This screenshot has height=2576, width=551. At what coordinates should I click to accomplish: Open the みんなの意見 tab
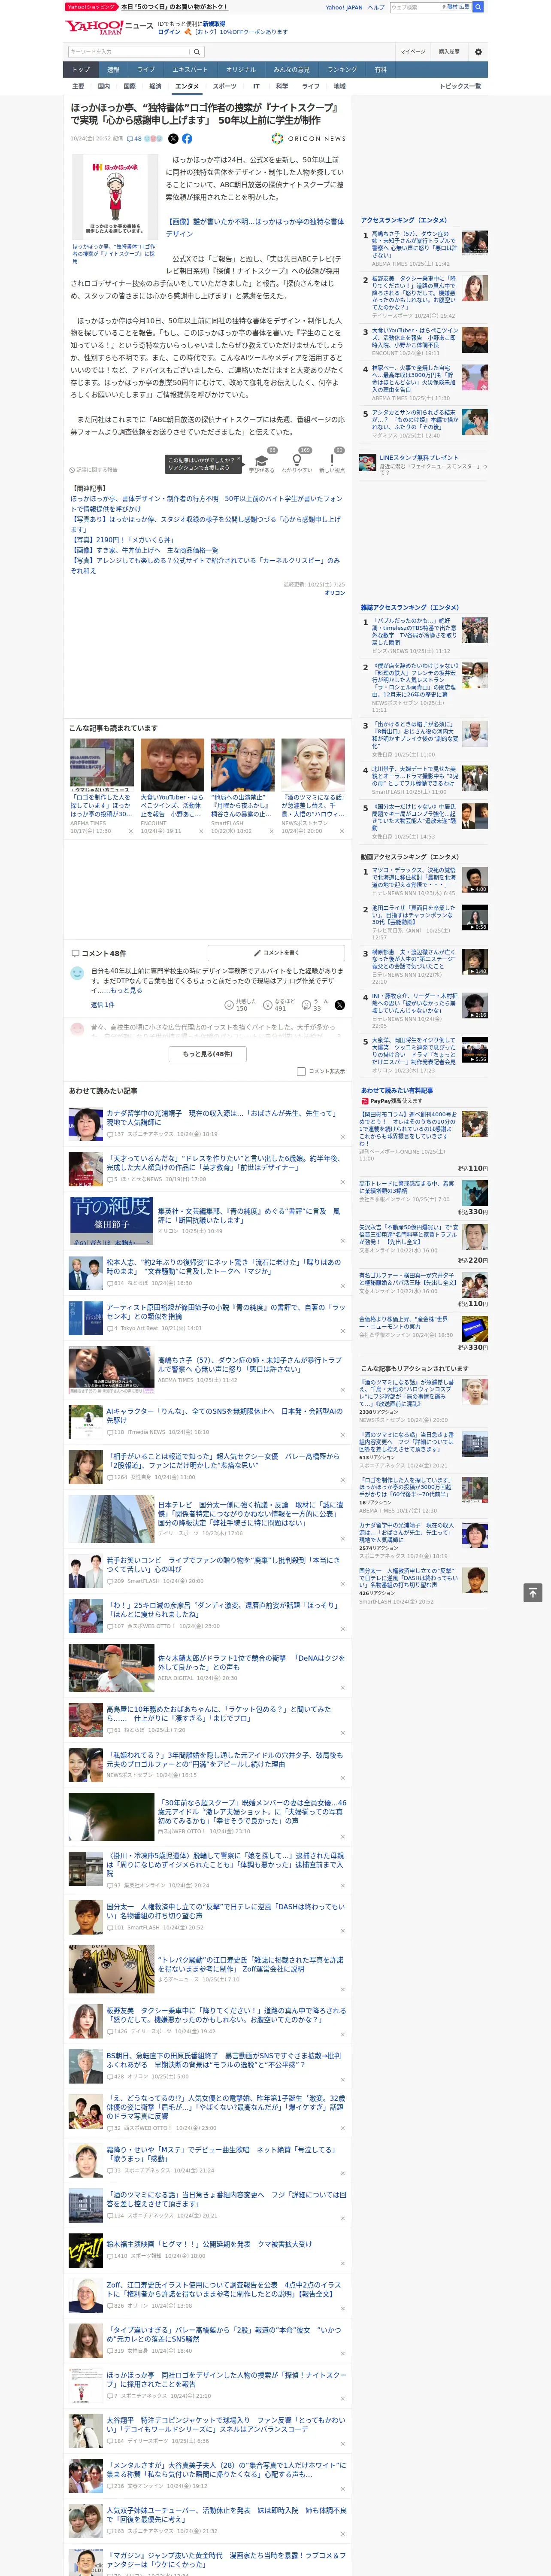(x=291, y=70)
